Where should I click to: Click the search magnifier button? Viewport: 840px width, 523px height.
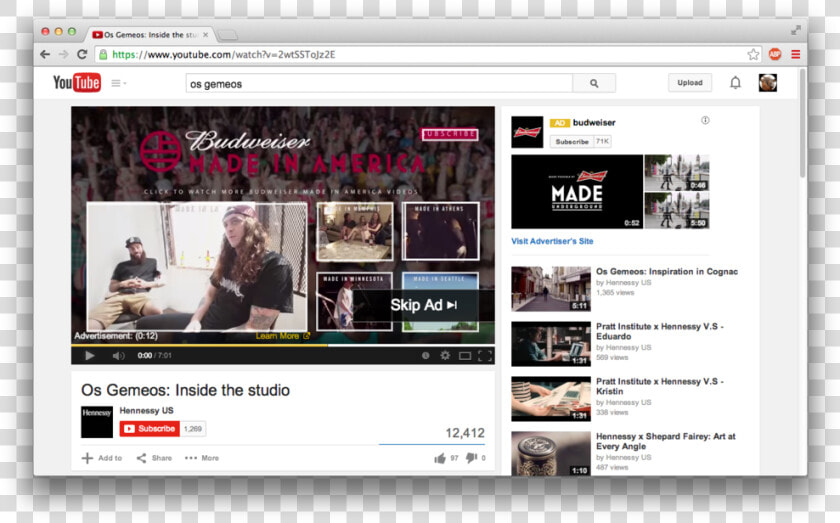pos(594,84)
